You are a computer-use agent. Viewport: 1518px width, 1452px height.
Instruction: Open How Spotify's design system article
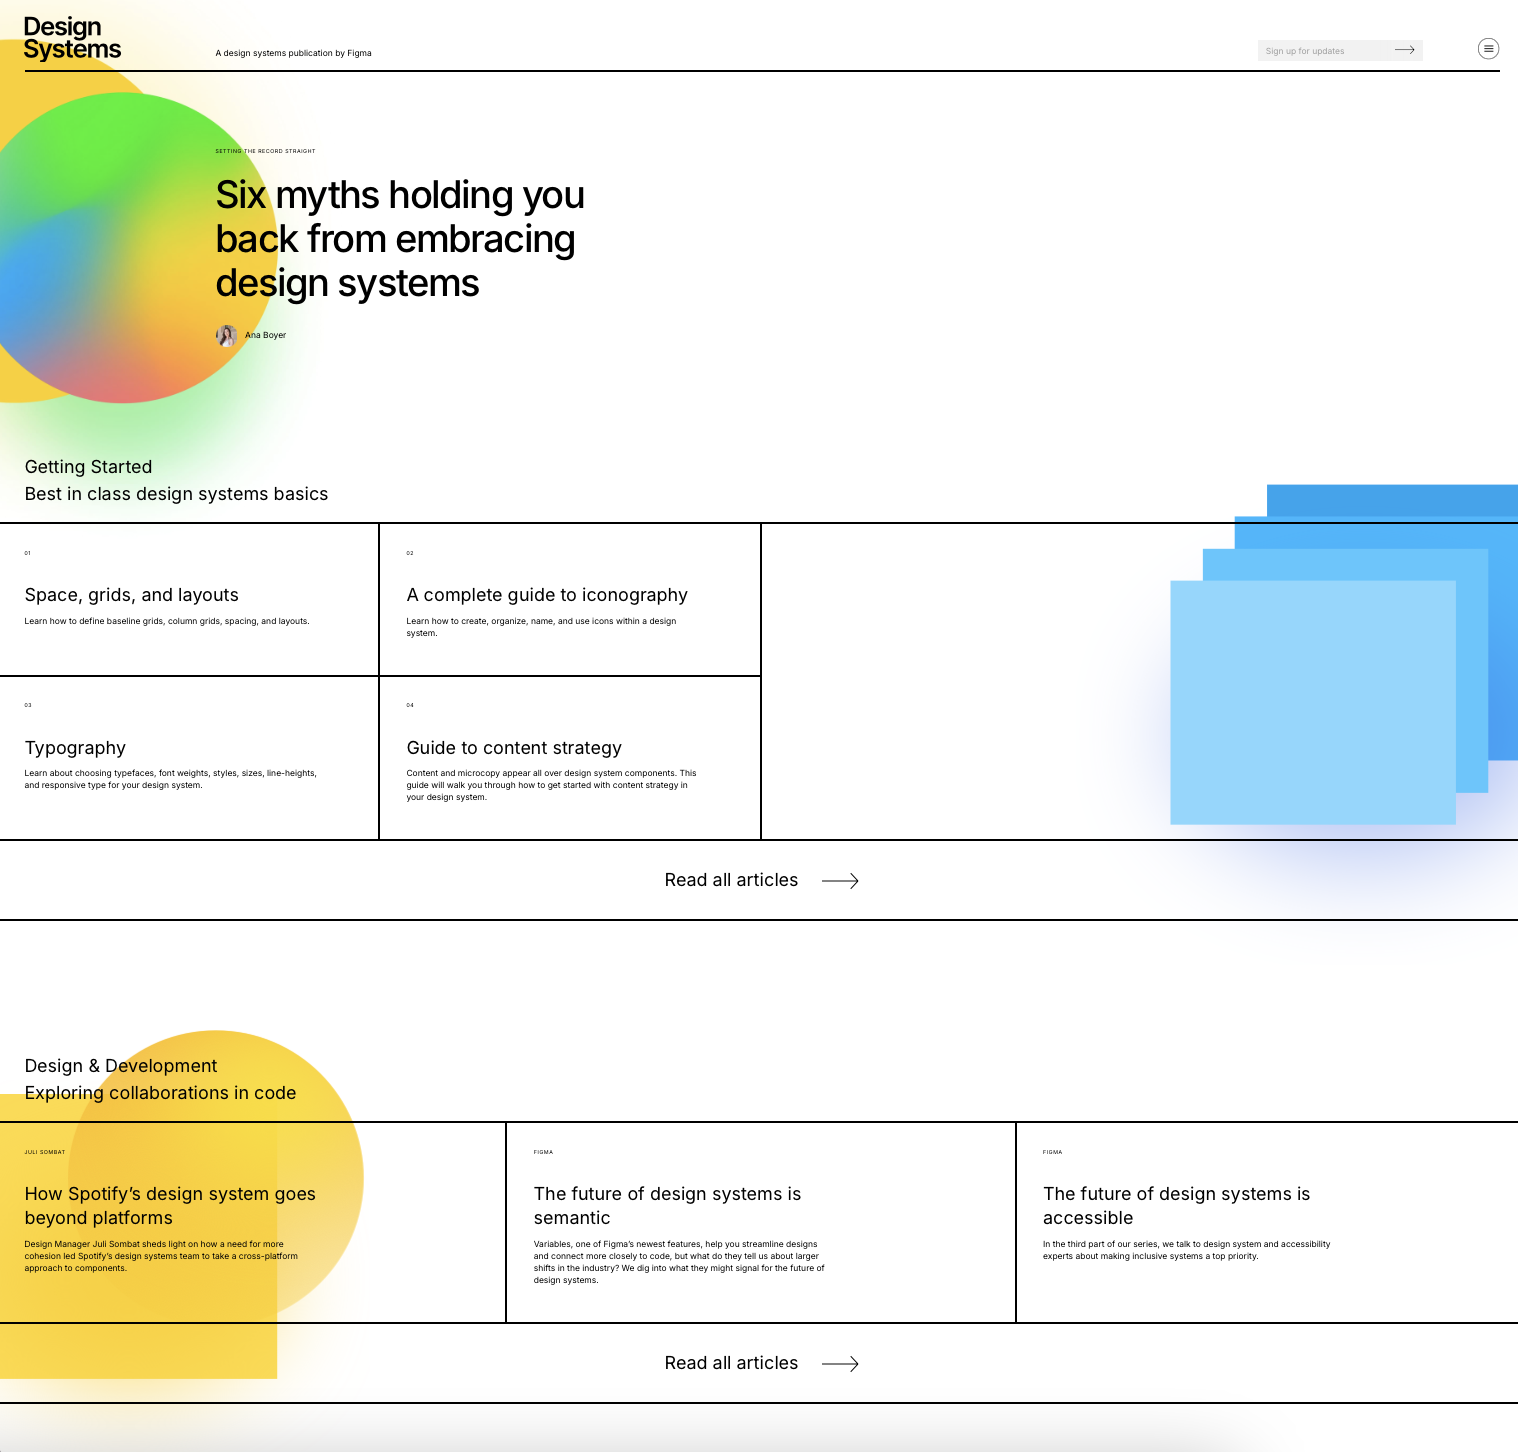tap(170, 1206)
